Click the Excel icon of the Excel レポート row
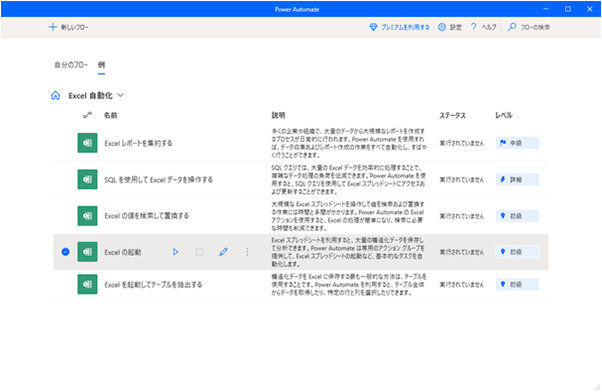Image resolution: width=602 pixels, height=392 pixels. click(x=88, y=143)
